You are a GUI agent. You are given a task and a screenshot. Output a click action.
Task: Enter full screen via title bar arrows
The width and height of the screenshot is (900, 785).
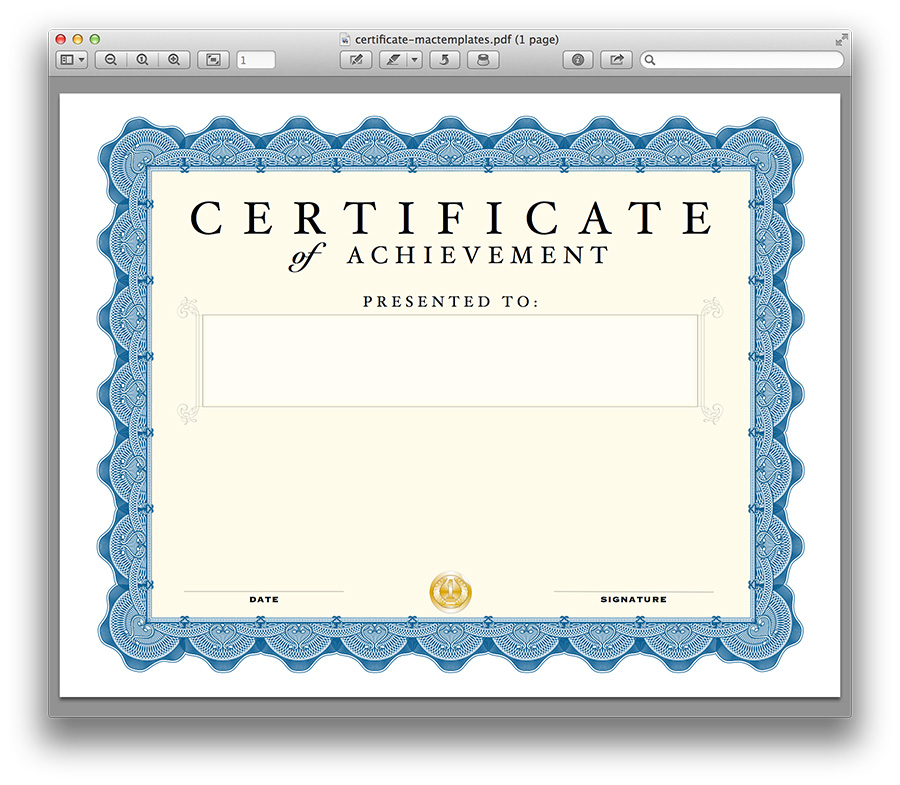click(x=841, y=40)
